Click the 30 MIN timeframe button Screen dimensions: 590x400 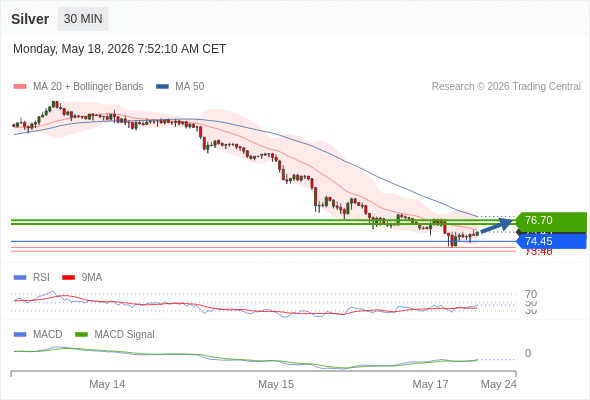coord(83,19)
